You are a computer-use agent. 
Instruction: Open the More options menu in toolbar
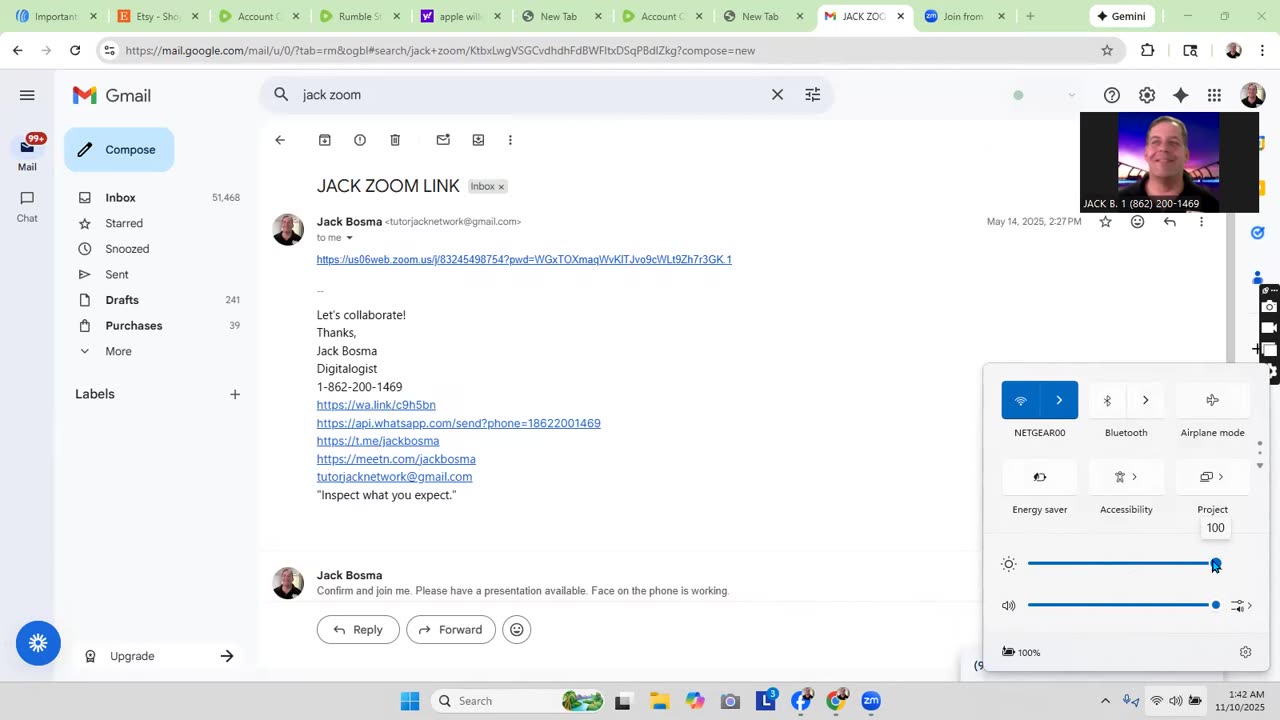(x=510, y=140)
